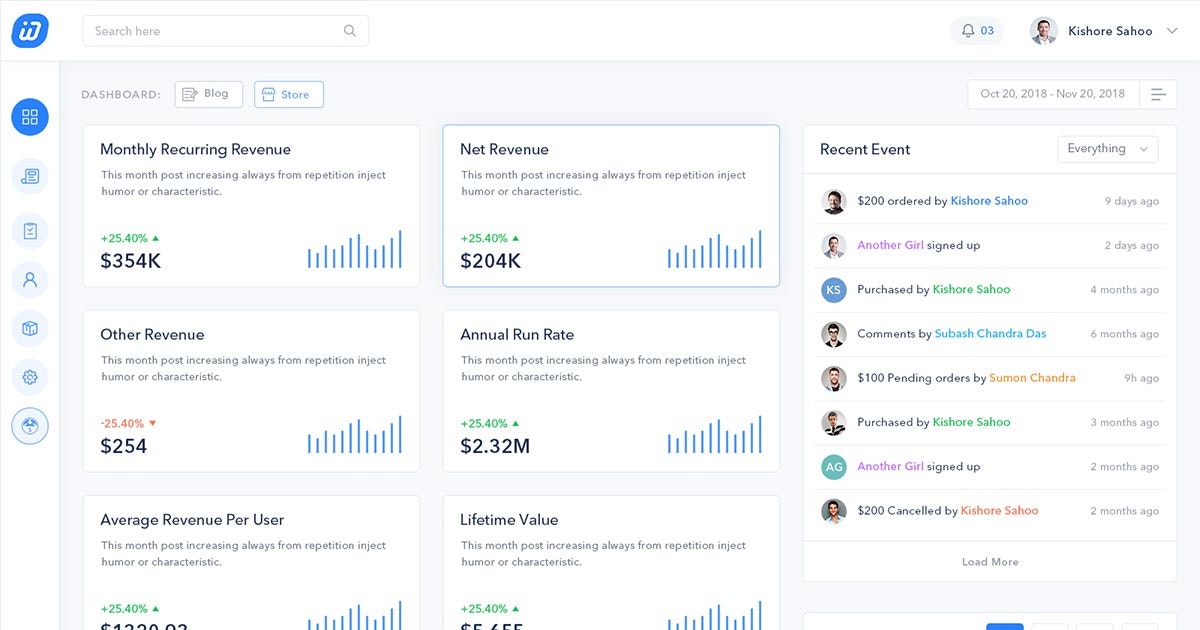
Task: Open the user profile sidebar icon
Action: (x=30, y=280)
